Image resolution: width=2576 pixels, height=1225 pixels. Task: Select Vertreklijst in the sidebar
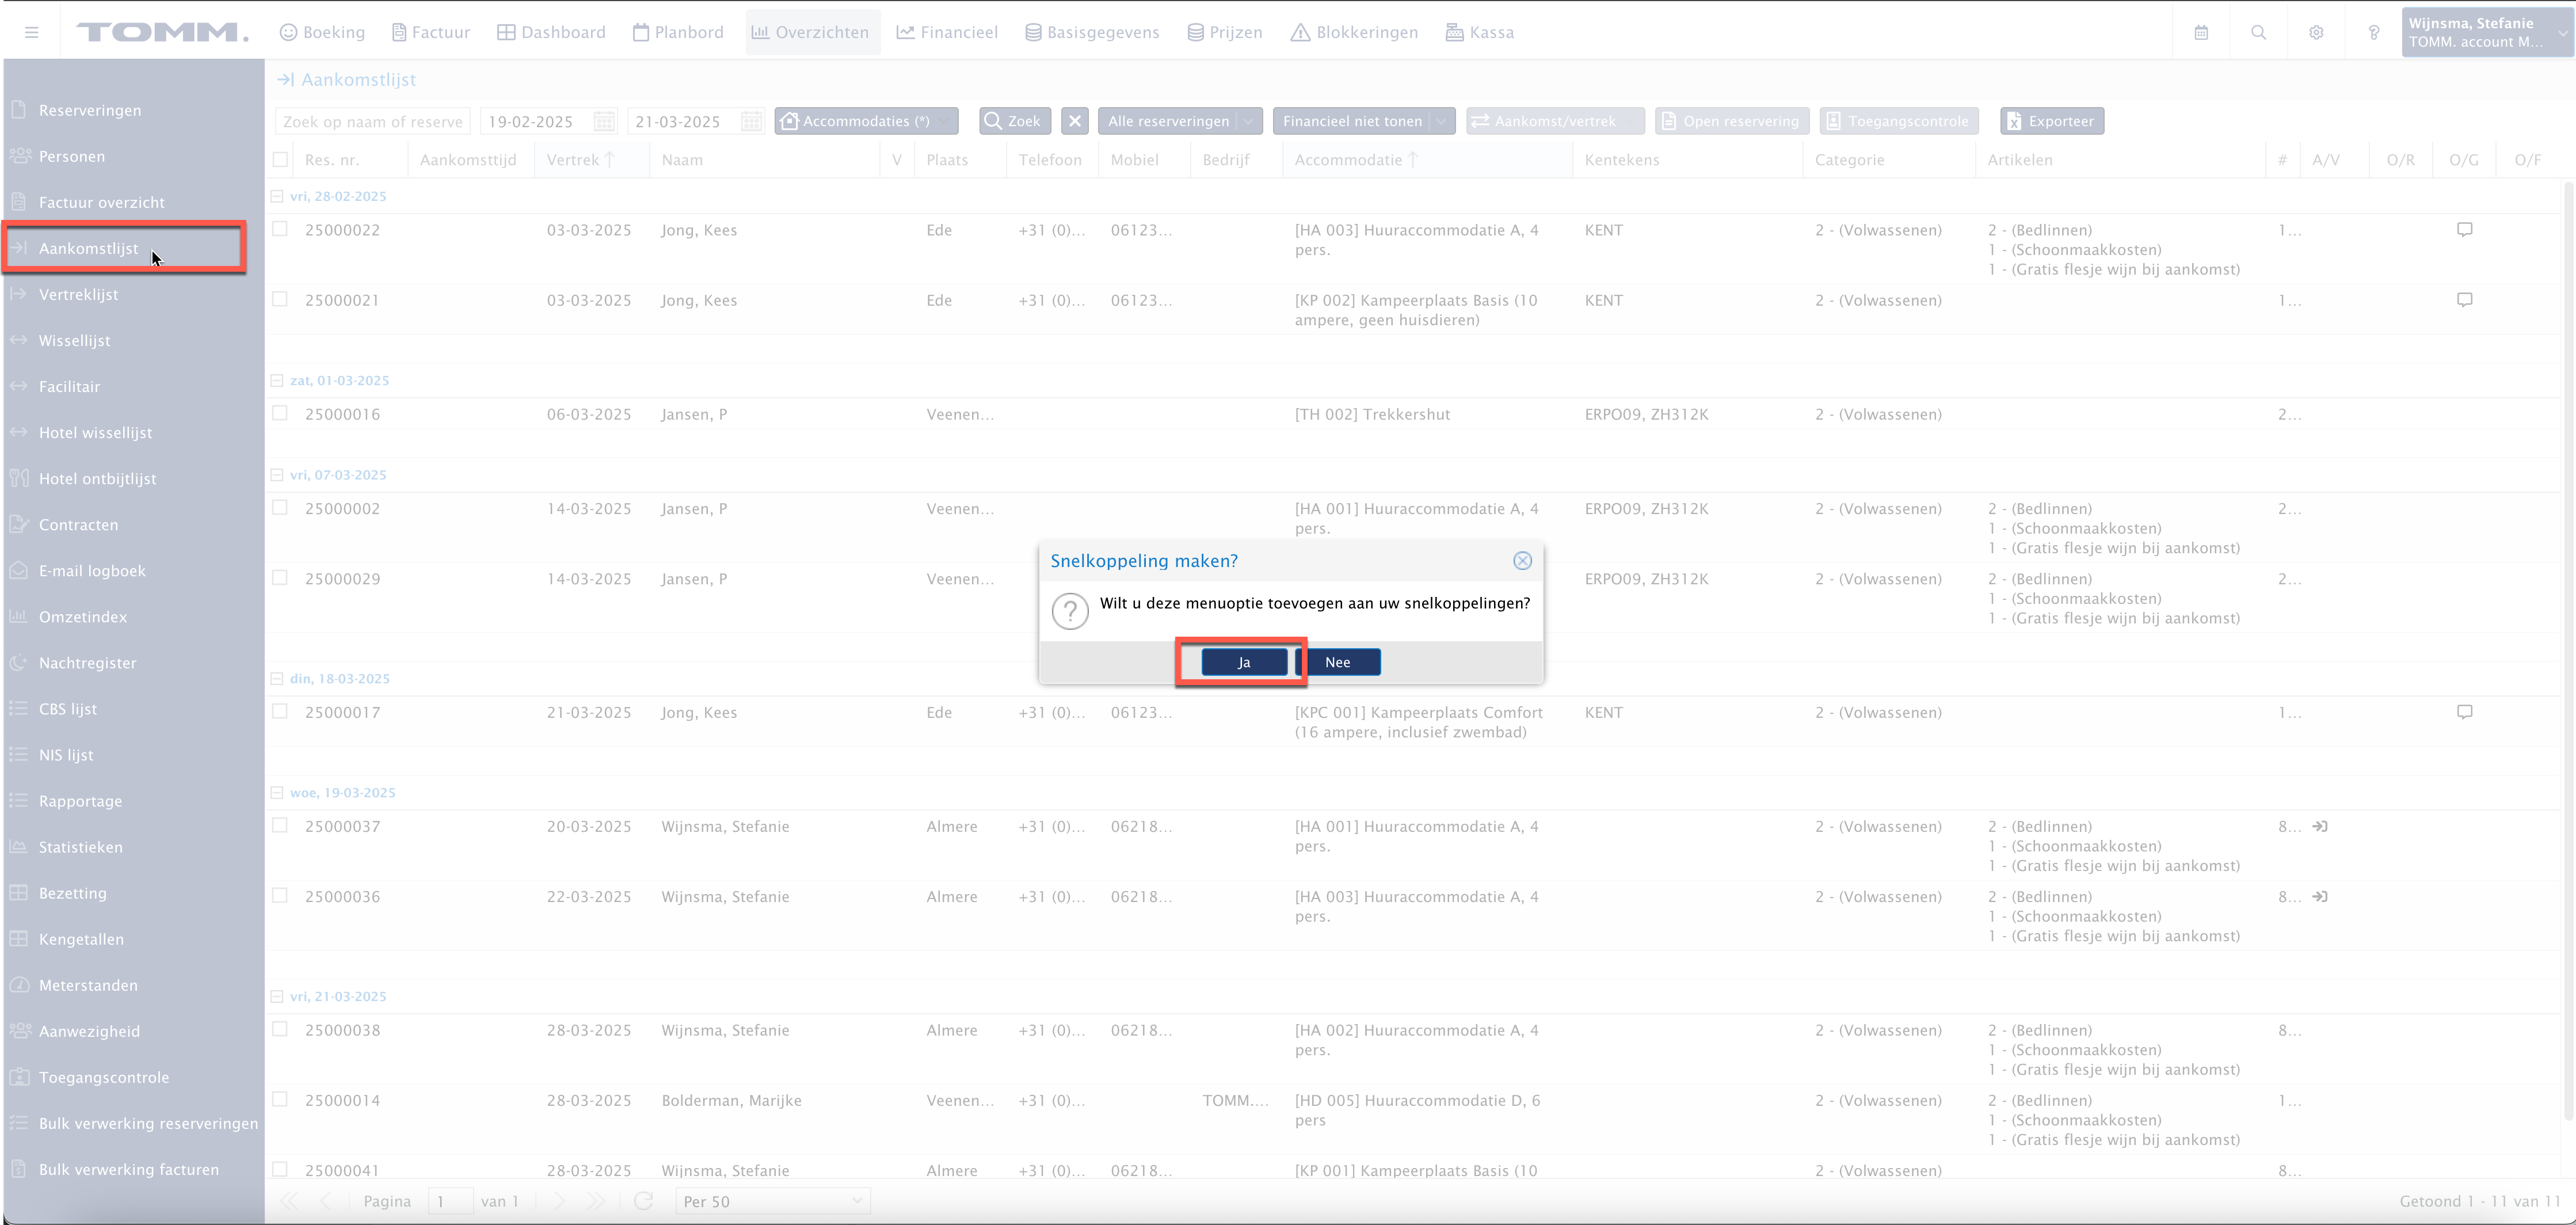[78, 294]
